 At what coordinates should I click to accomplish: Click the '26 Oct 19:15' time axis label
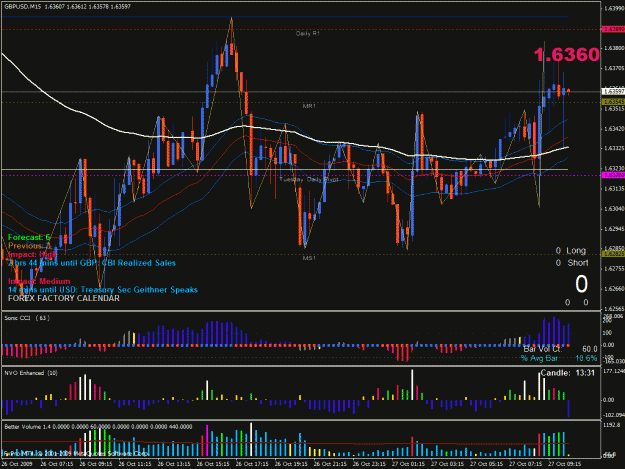[x=291, y=464]
